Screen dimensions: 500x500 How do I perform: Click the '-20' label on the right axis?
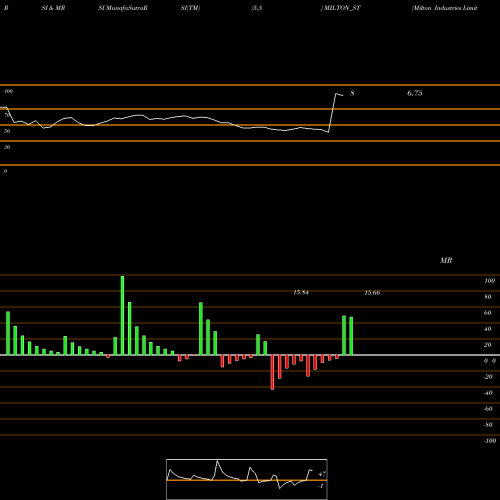488,377
